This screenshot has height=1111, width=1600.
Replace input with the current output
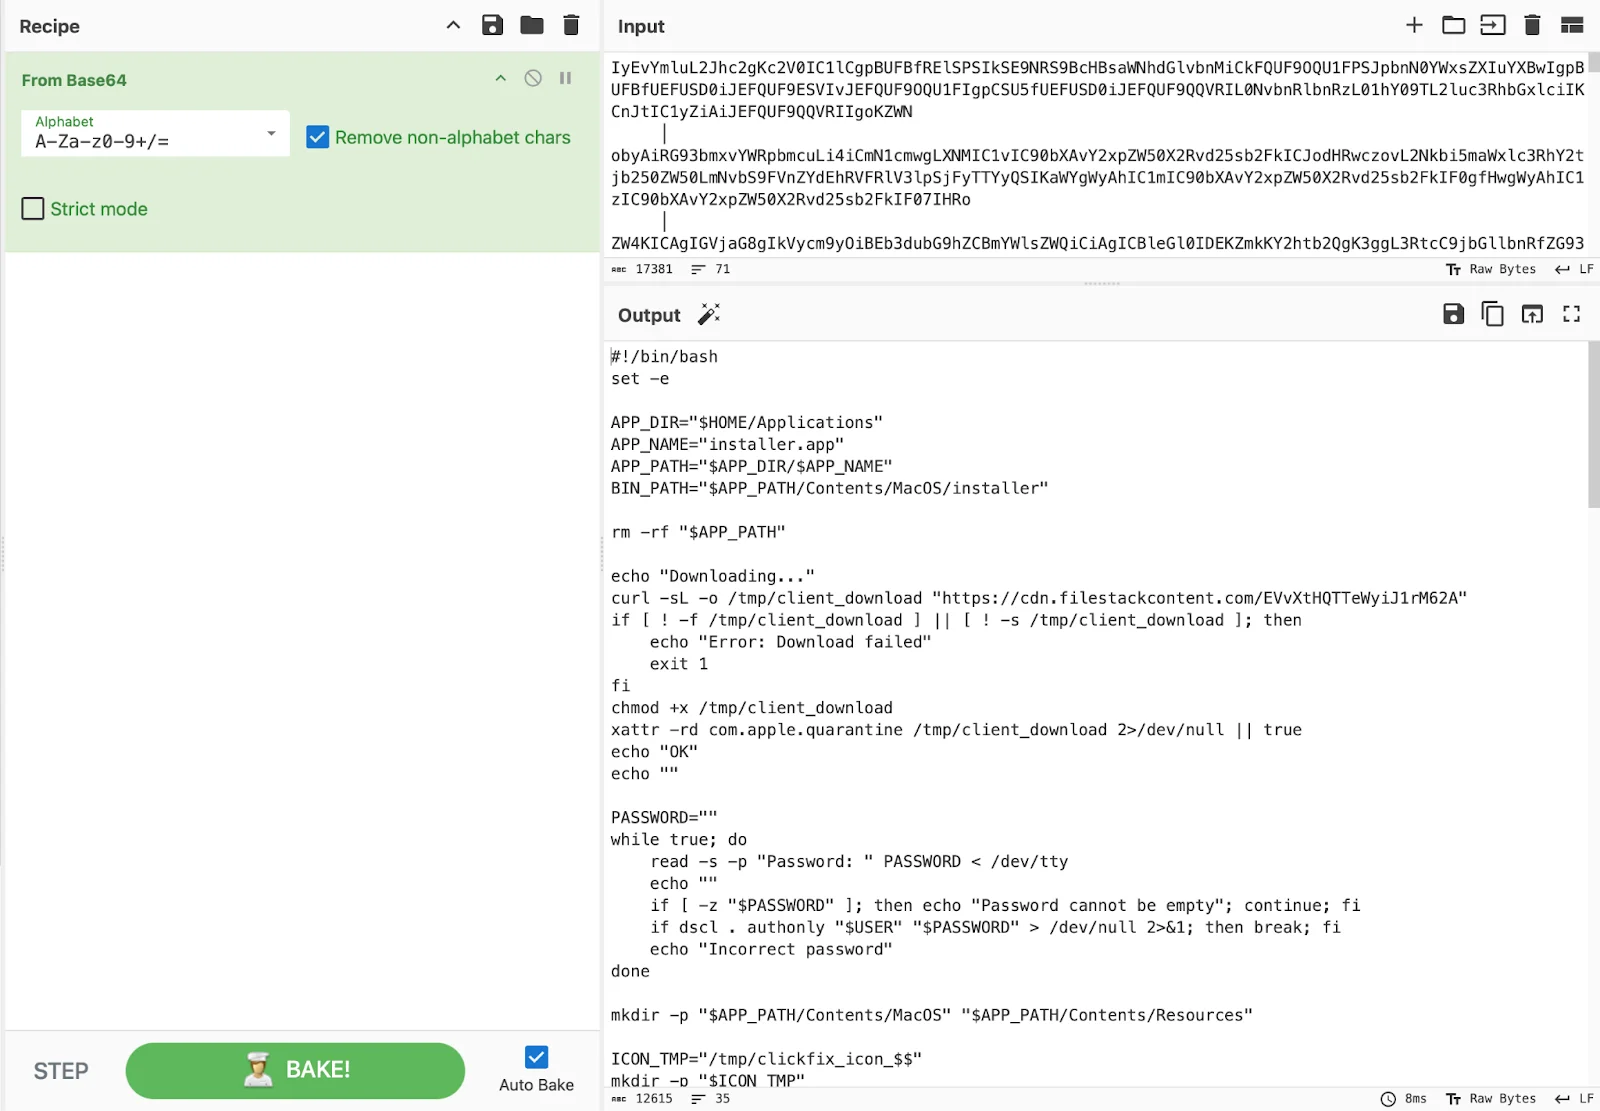click(x=1532, y=313)
